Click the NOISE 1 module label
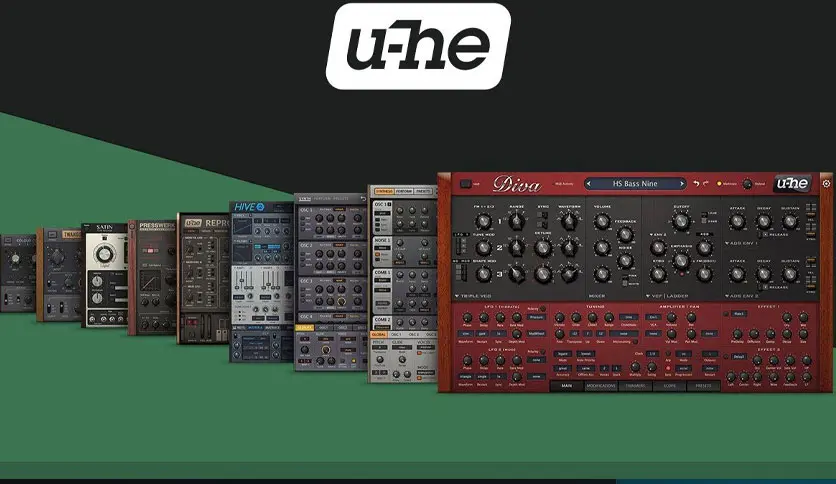This screenshot has width=836, height=484. coord(382,240)
